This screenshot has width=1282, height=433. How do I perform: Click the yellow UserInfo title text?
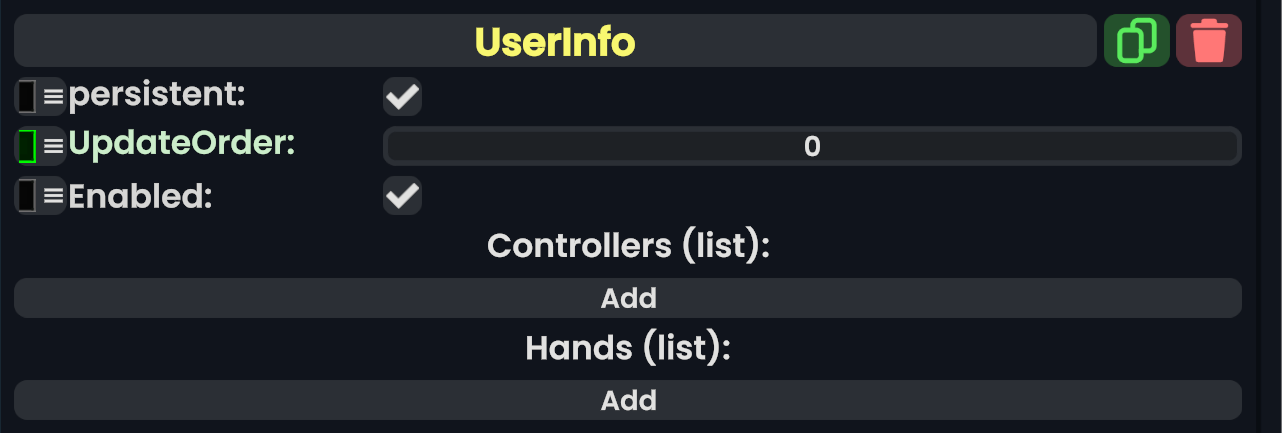555,42
